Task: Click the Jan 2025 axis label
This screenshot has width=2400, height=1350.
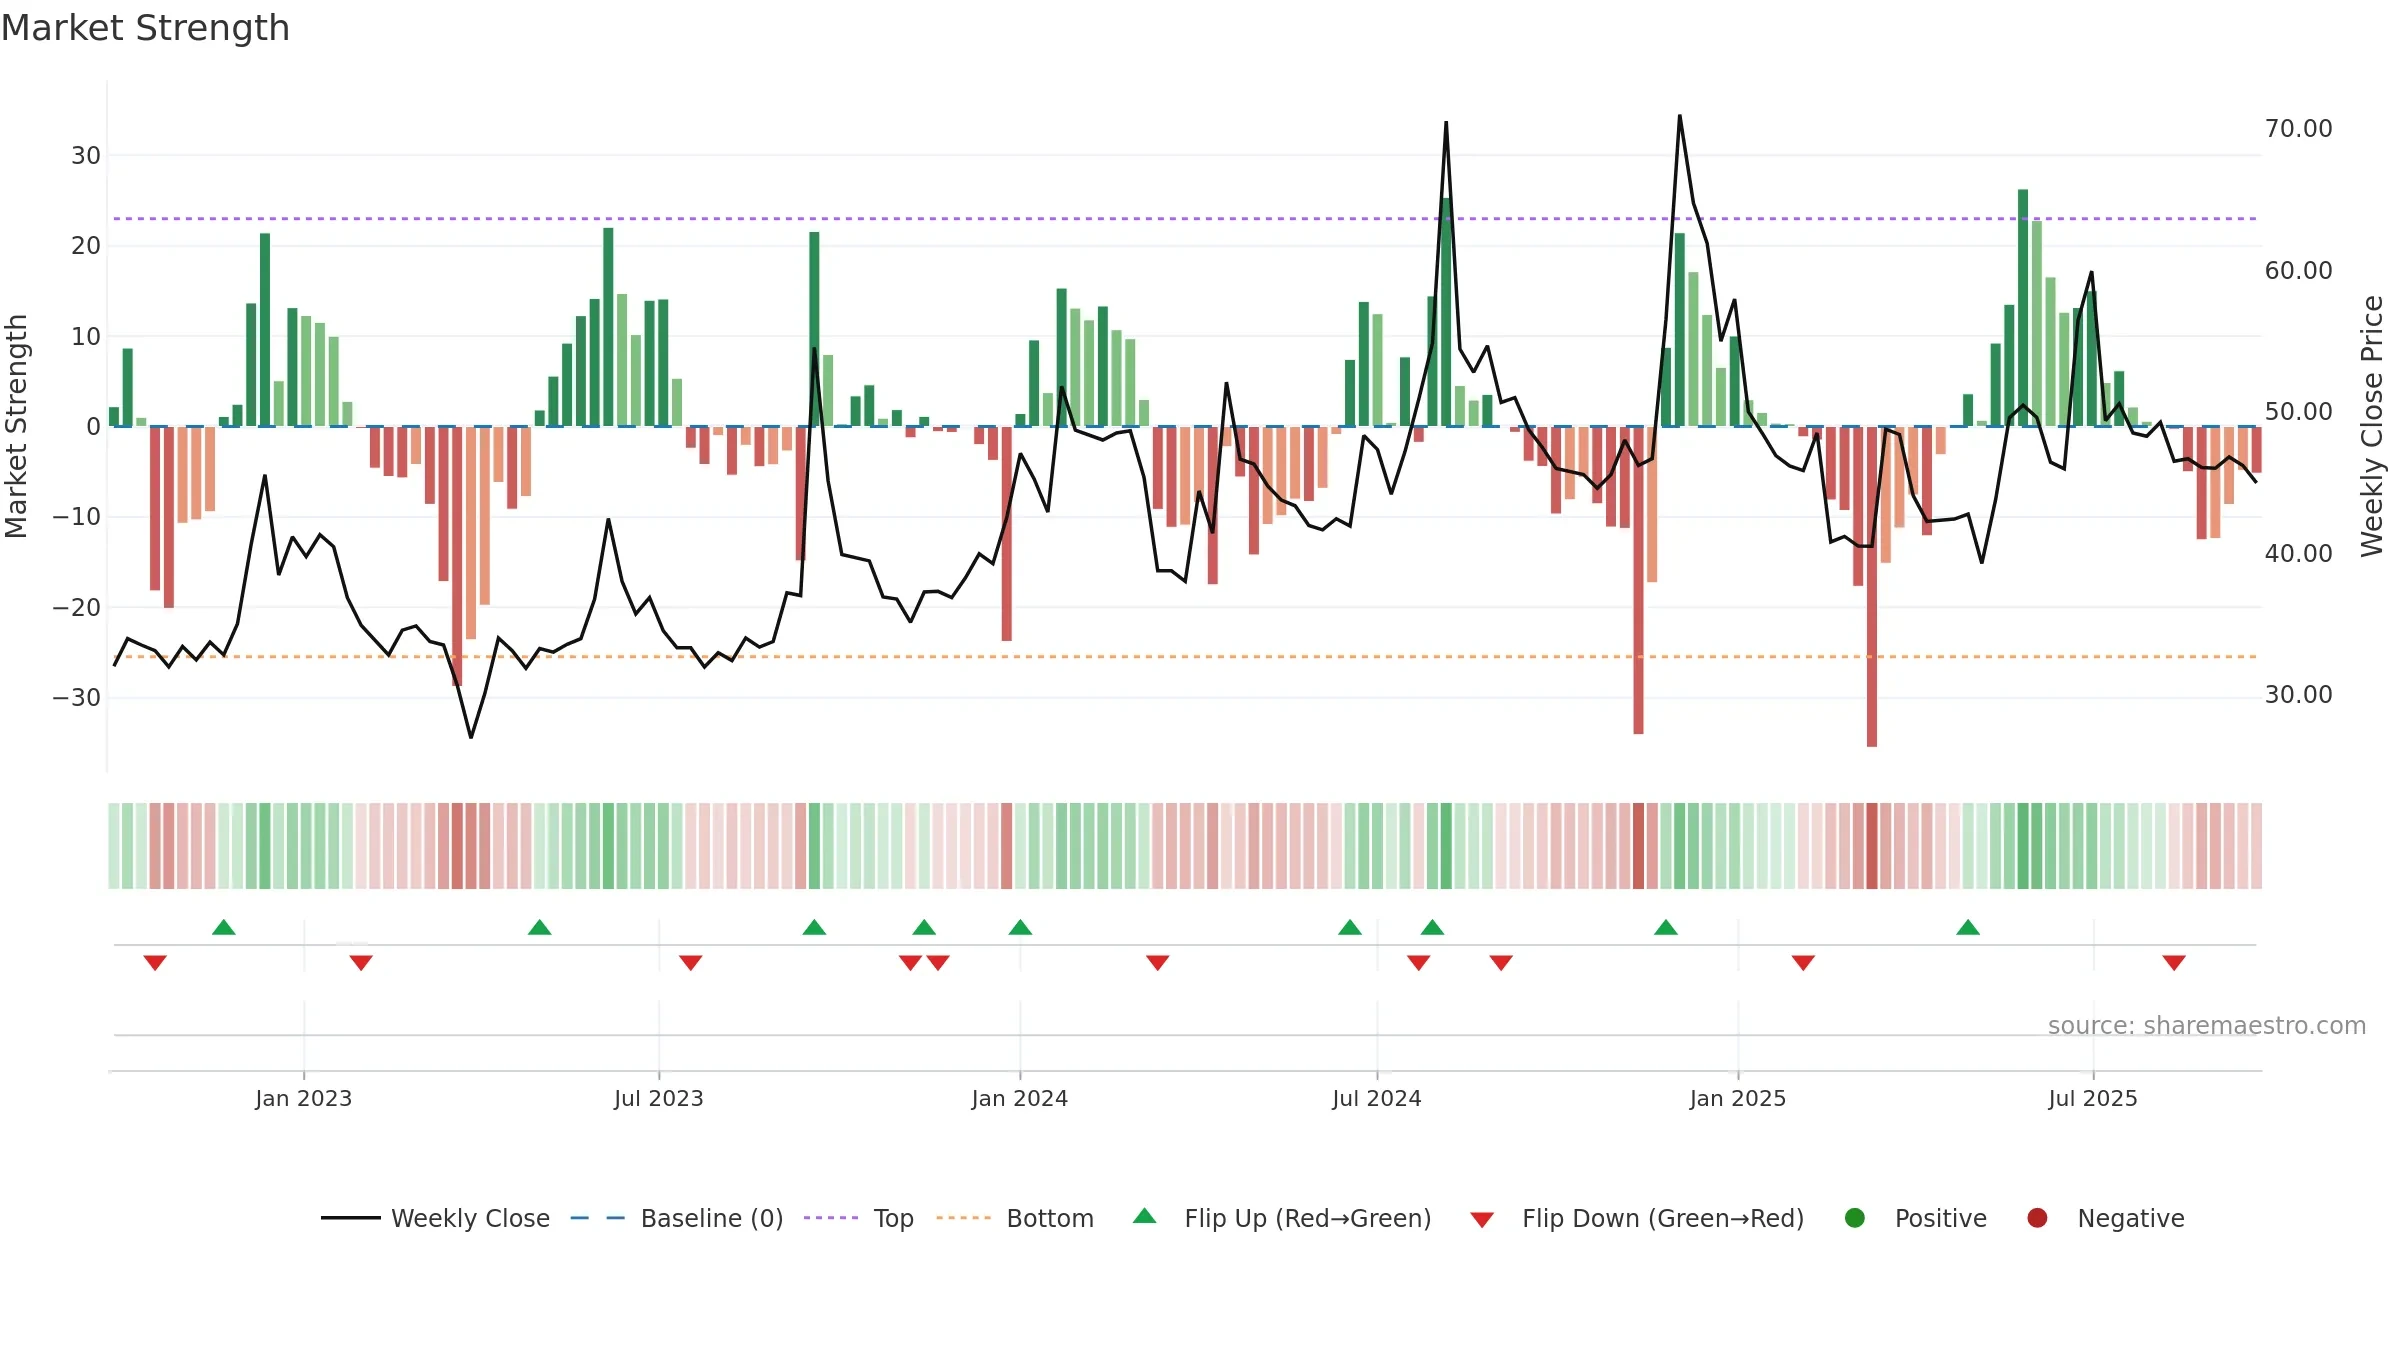Action: tap(1738, 1099)
